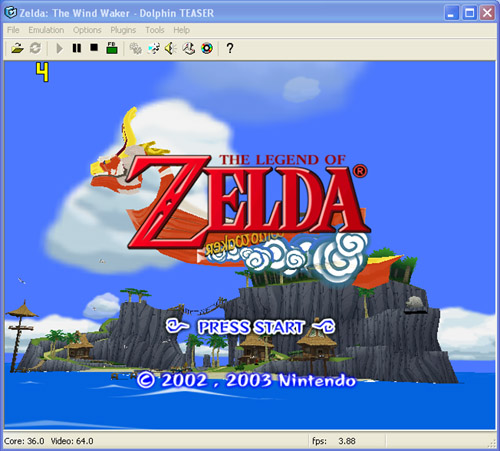500x451 pixels.
Task: Click the Open file folder icon
Action: pos(17,48)
